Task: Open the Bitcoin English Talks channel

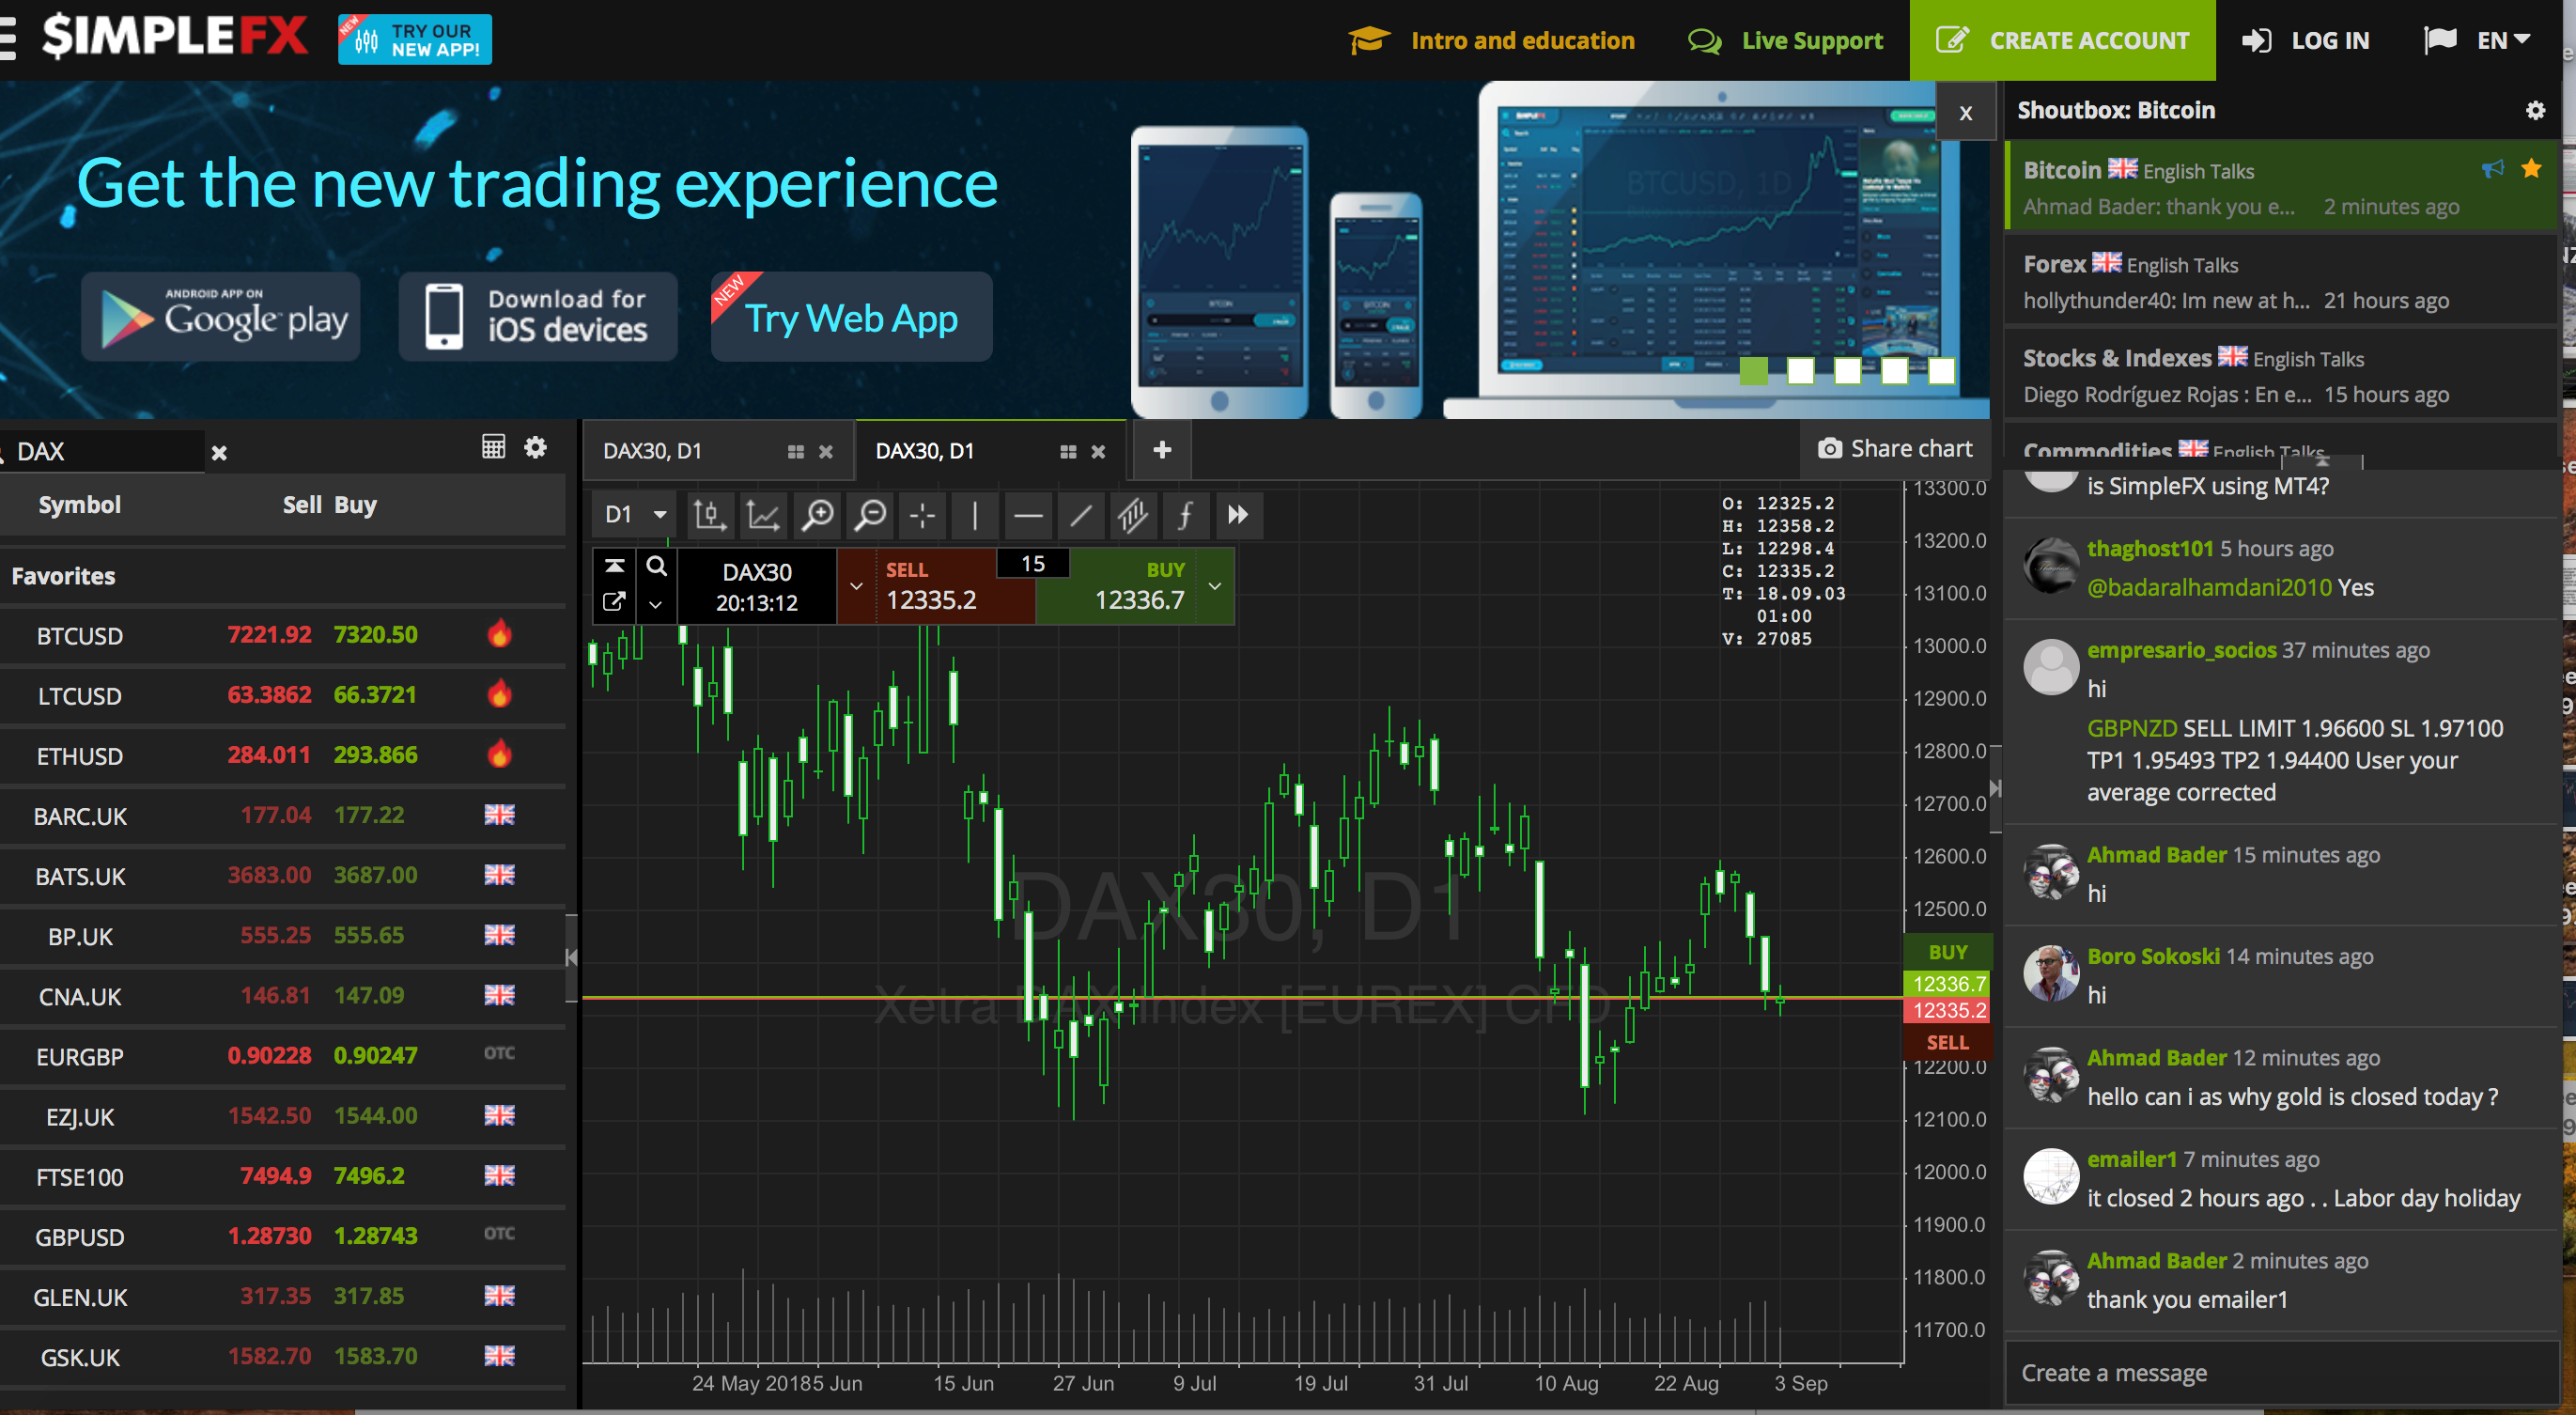Action: point(2281,187)
